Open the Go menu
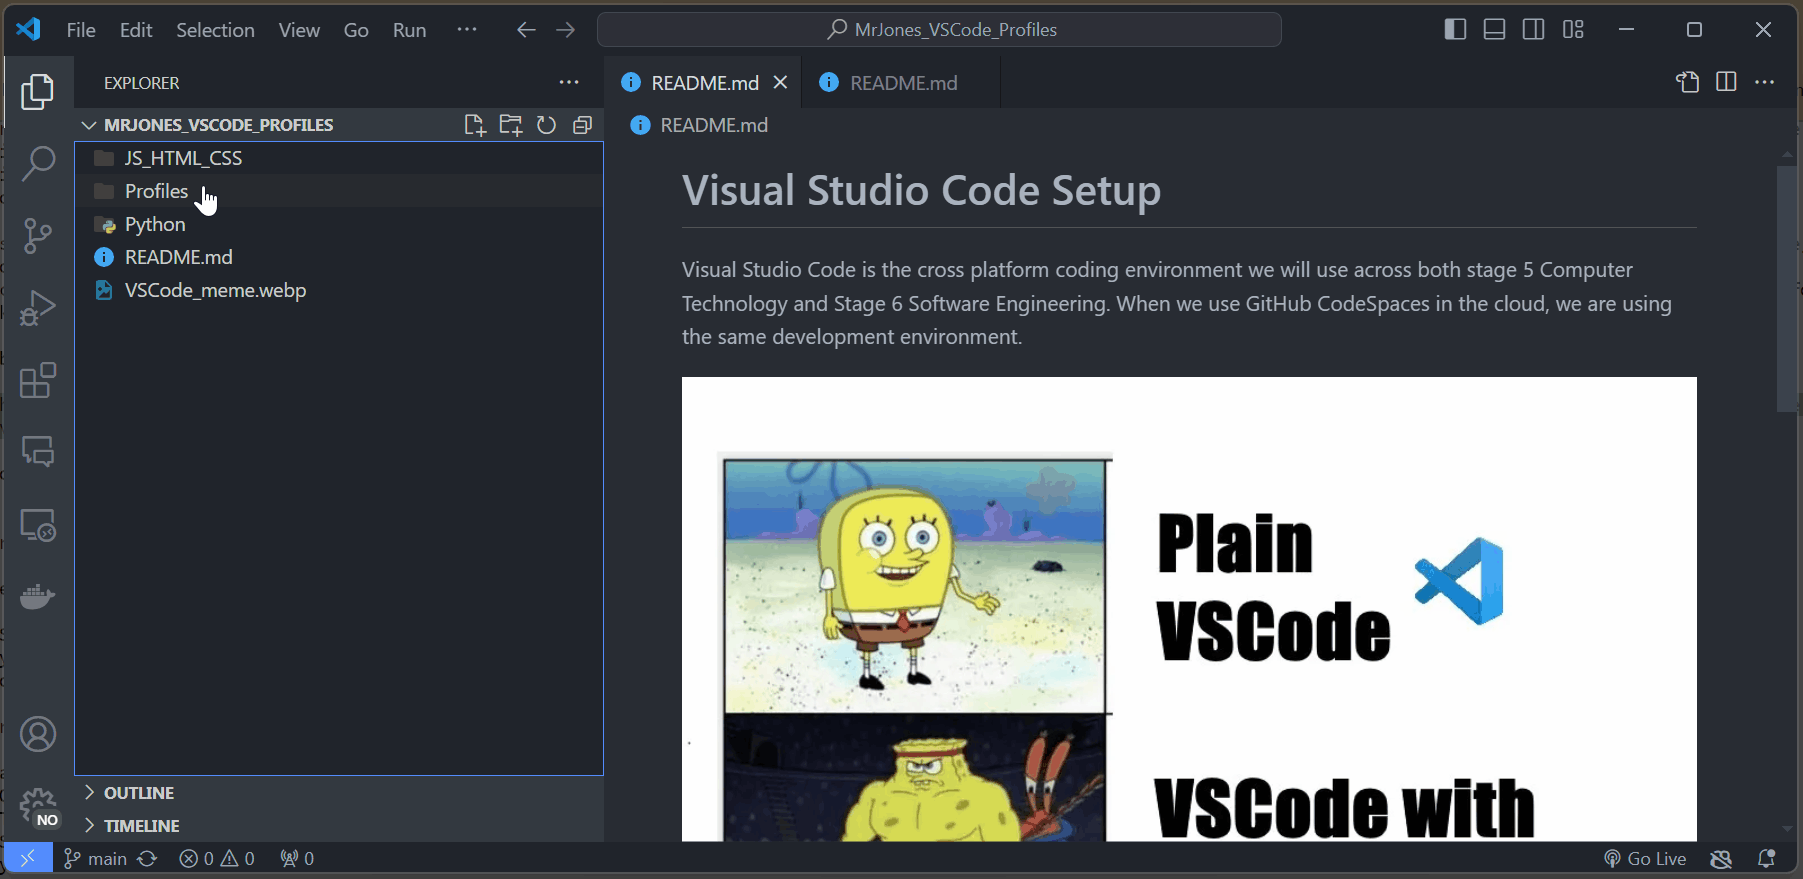The width and height of the screenshot is (1803, 879). (356, 30)
